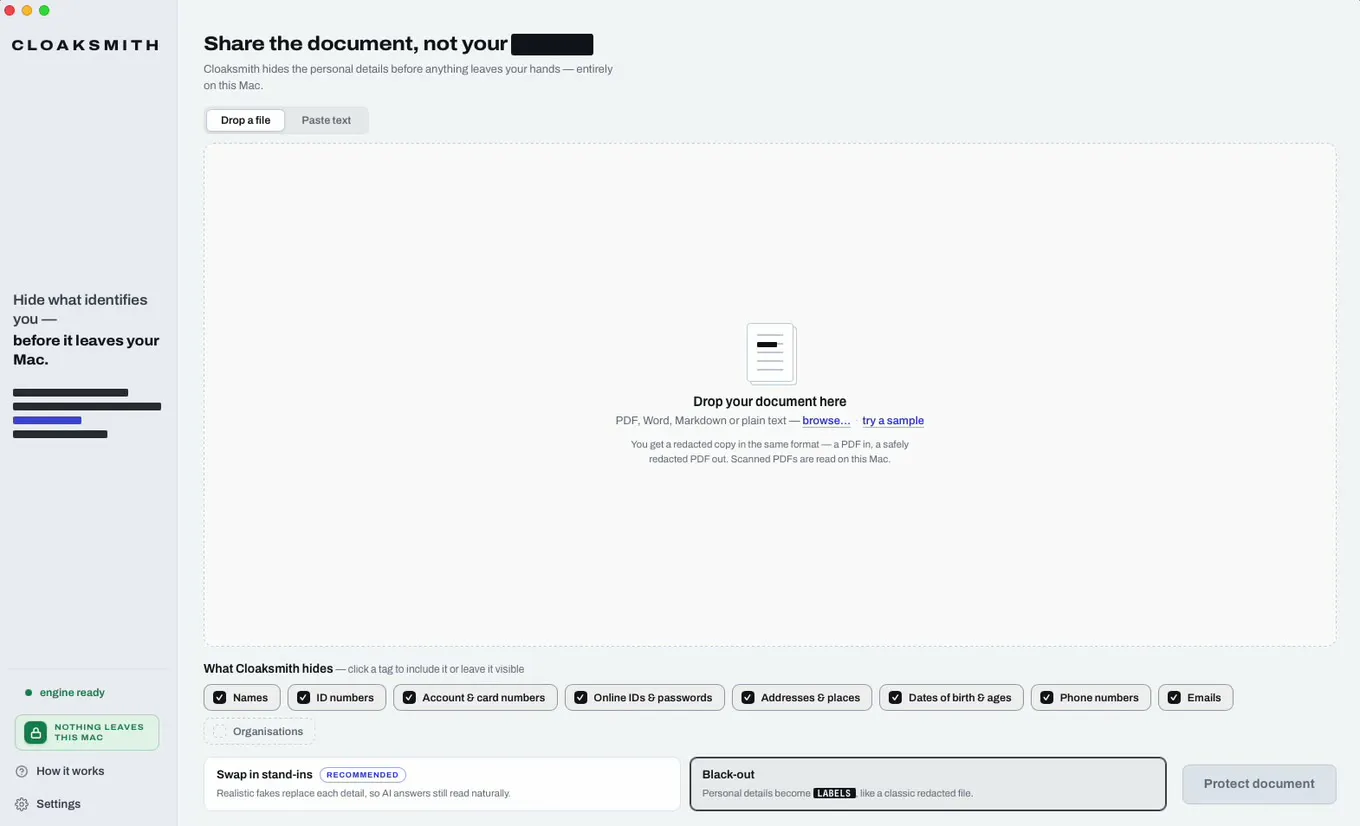Open the How it works help icon

tap(21, 771)
